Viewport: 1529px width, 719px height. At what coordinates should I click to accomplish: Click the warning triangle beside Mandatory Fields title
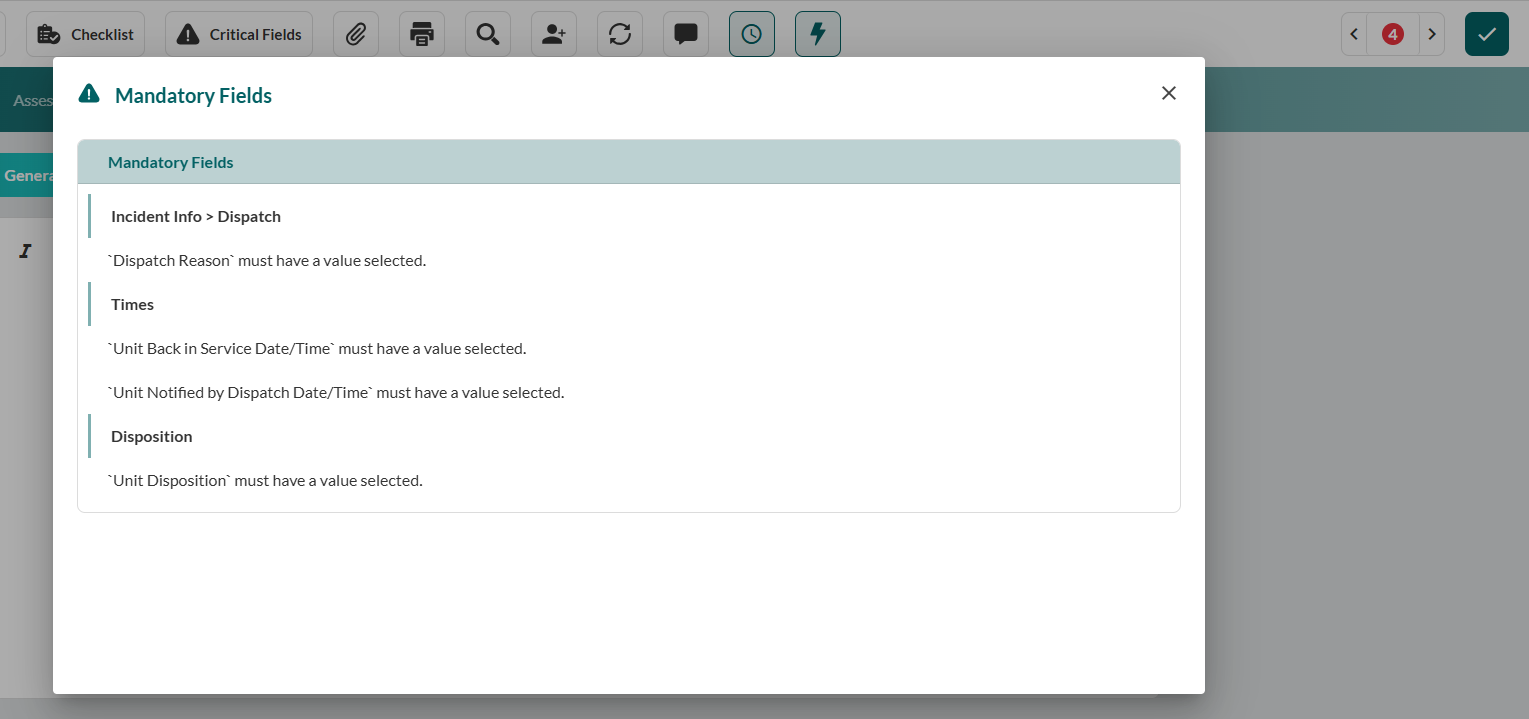pyautogui.click(x=89, y=93)
